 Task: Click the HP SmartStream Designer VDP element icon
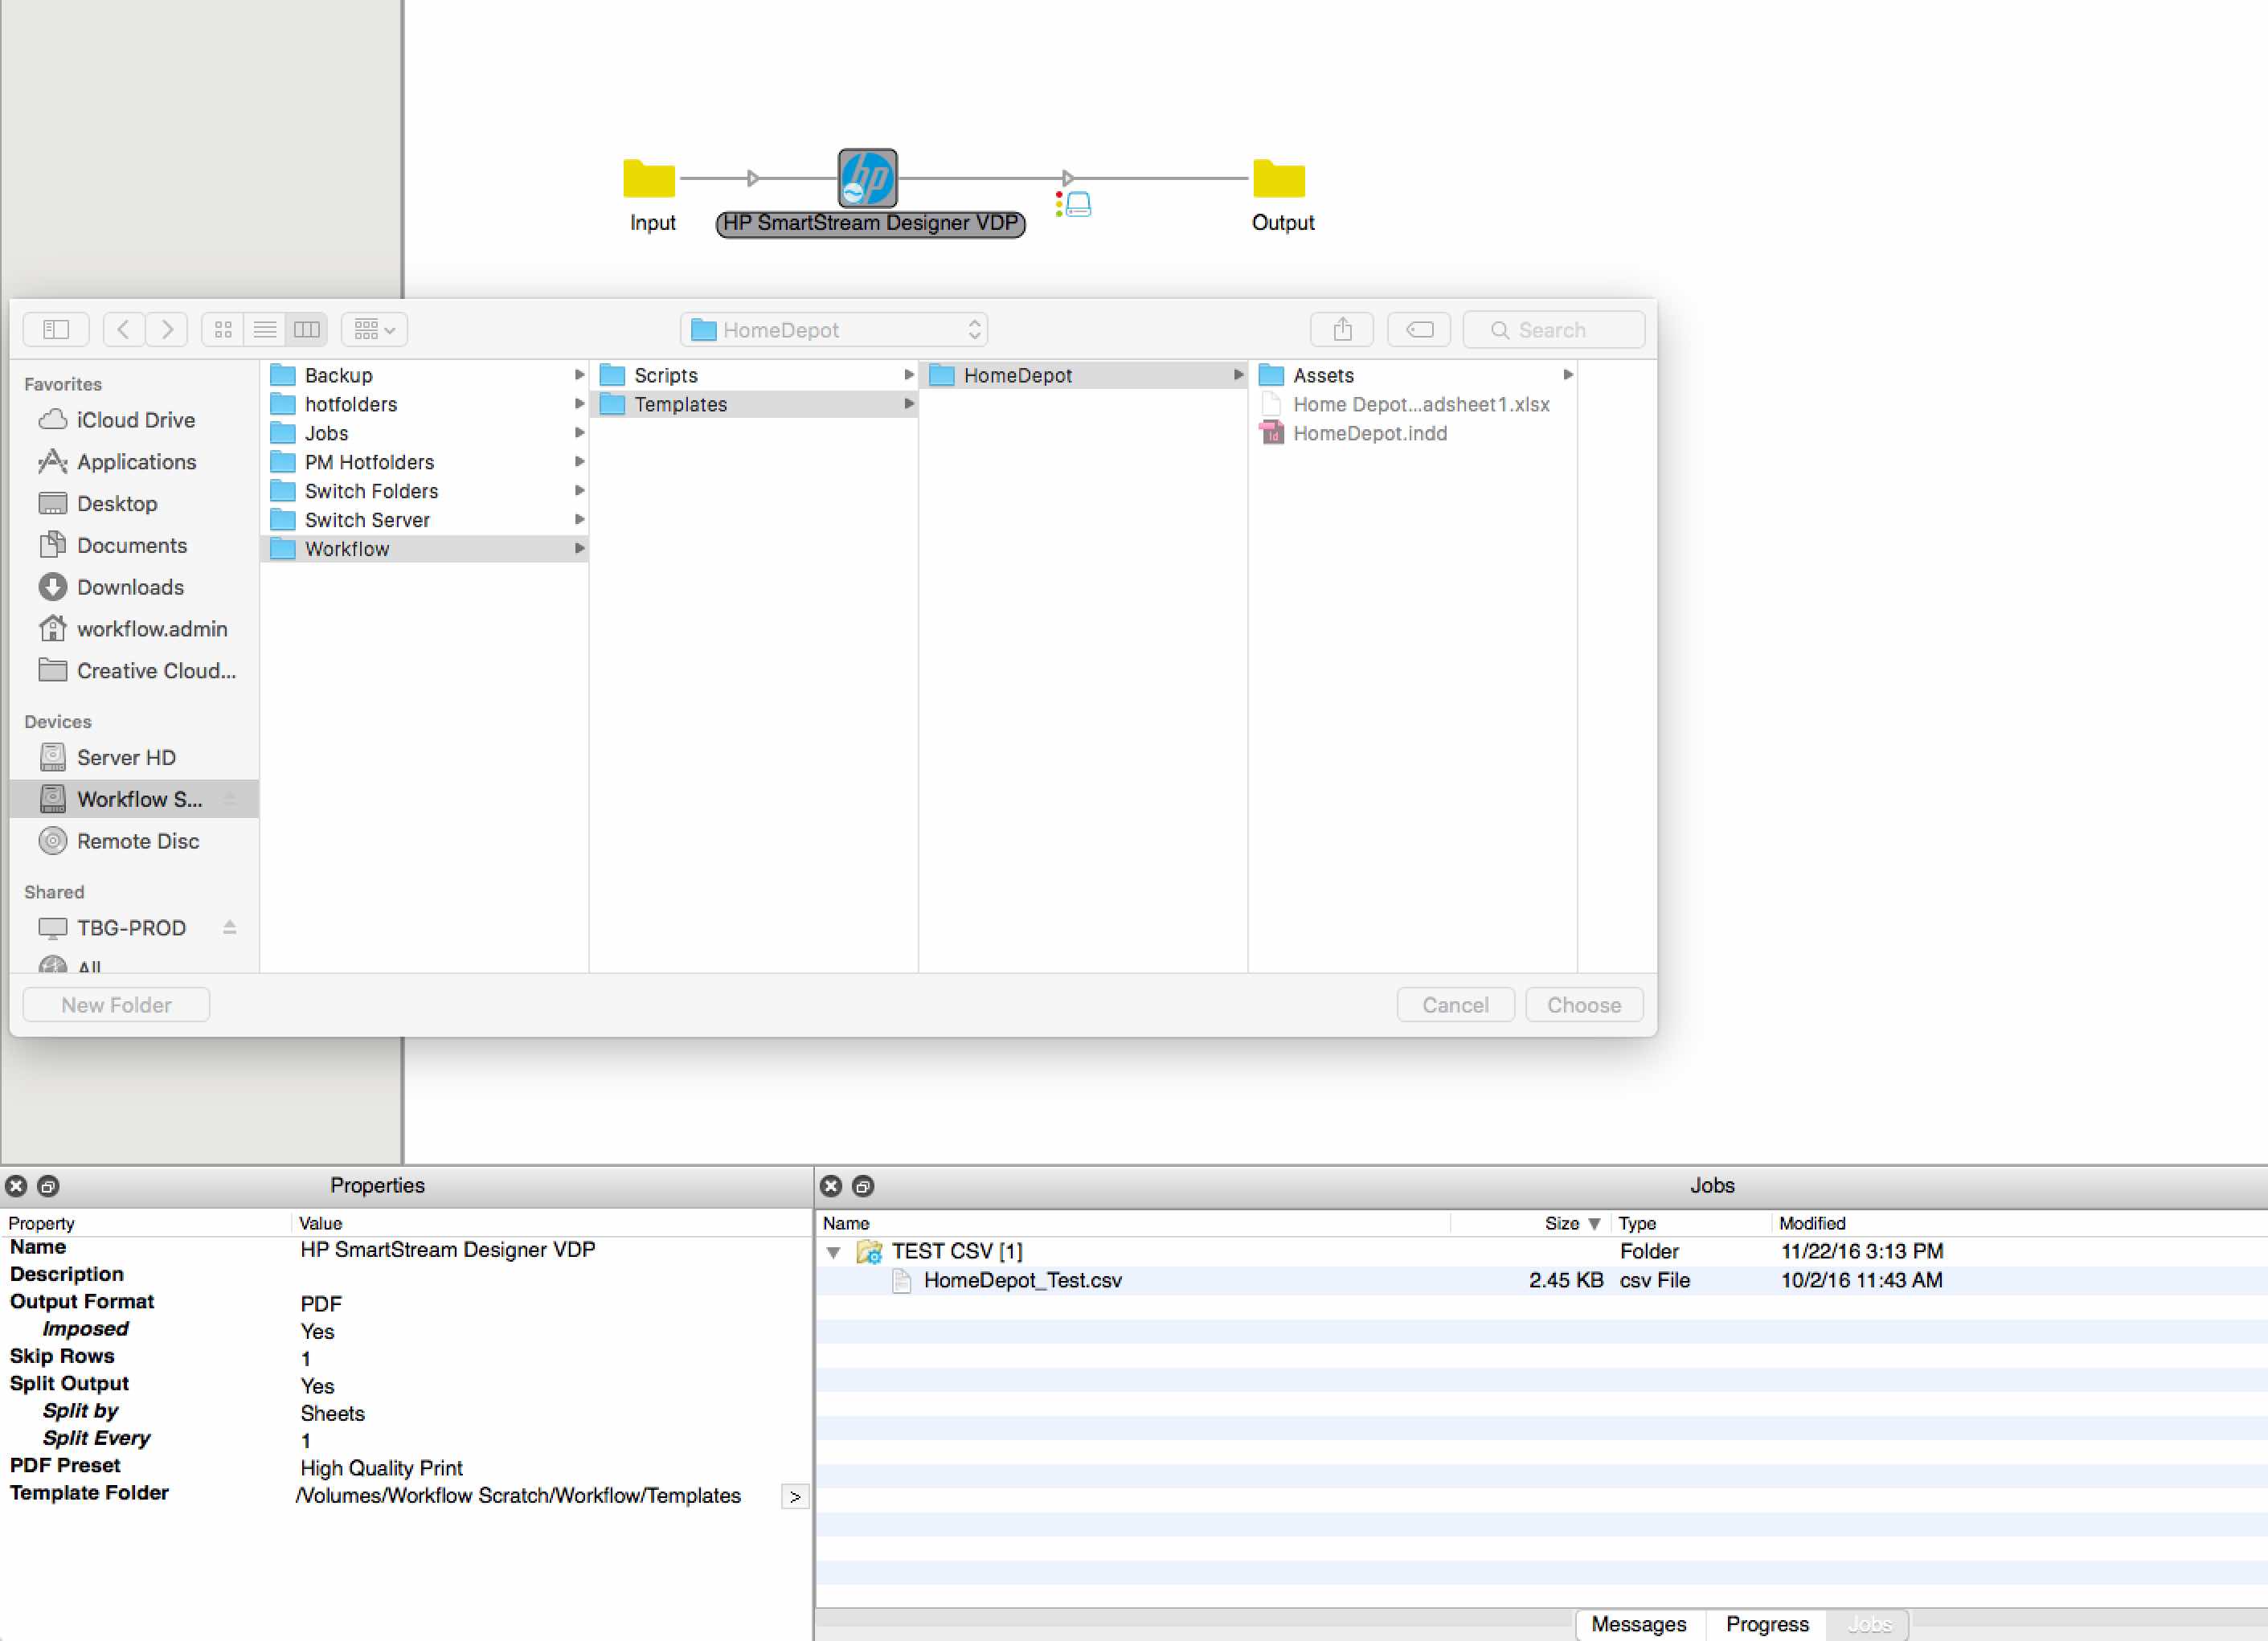click(x=867, y=178)
